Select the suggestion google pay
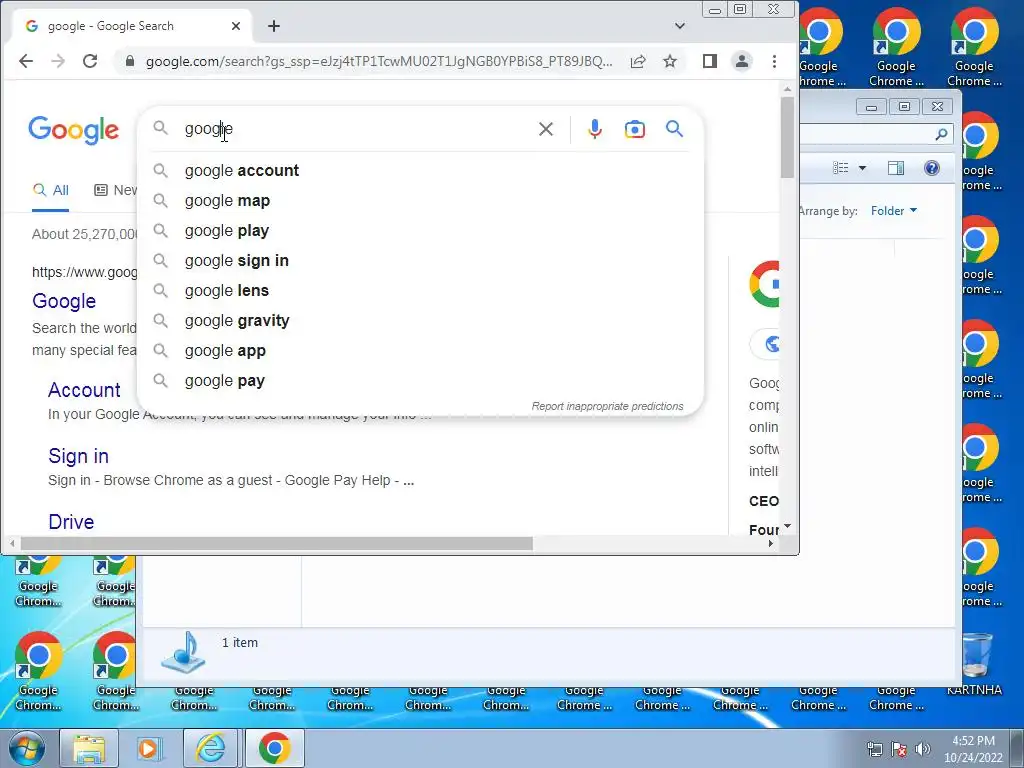1024x768 pixels. tap(421, 381)
